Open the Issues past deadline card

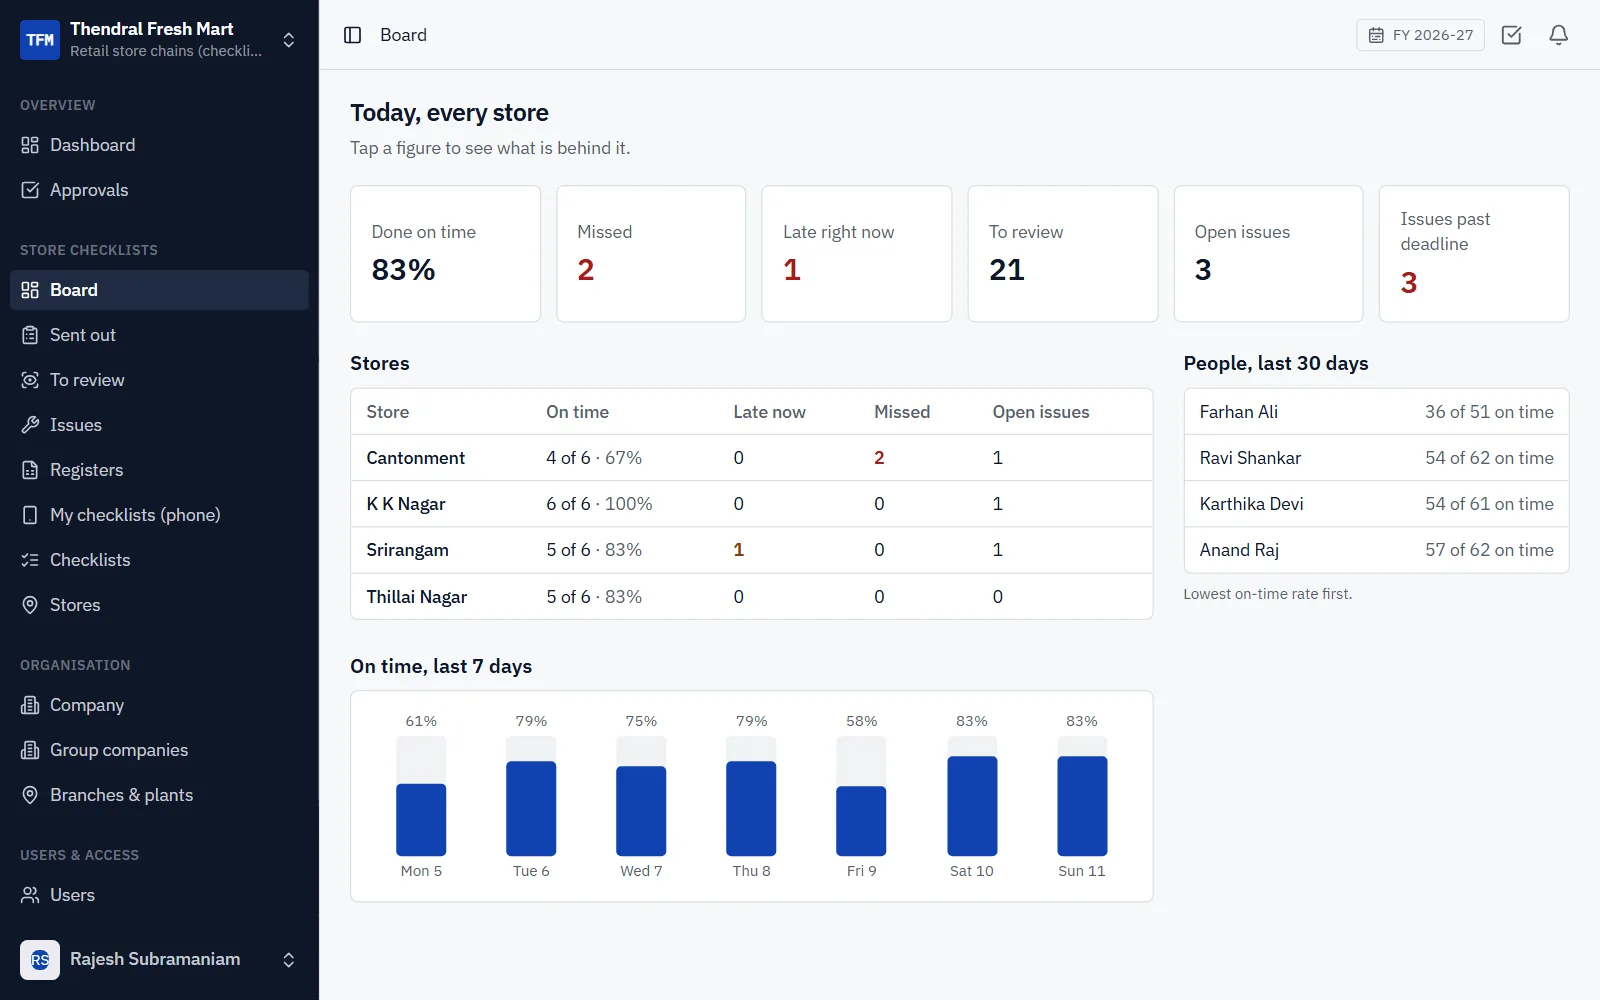tap(1474, 254)
